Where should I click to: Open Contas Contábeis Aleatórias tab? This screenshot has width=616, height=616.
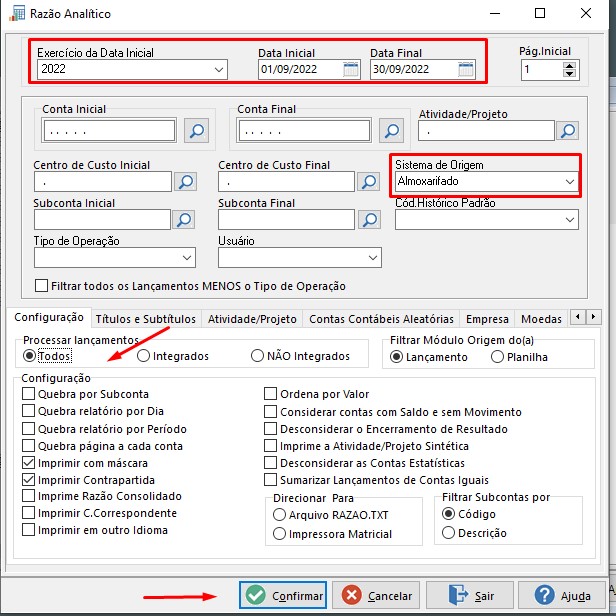pos(381,319)
